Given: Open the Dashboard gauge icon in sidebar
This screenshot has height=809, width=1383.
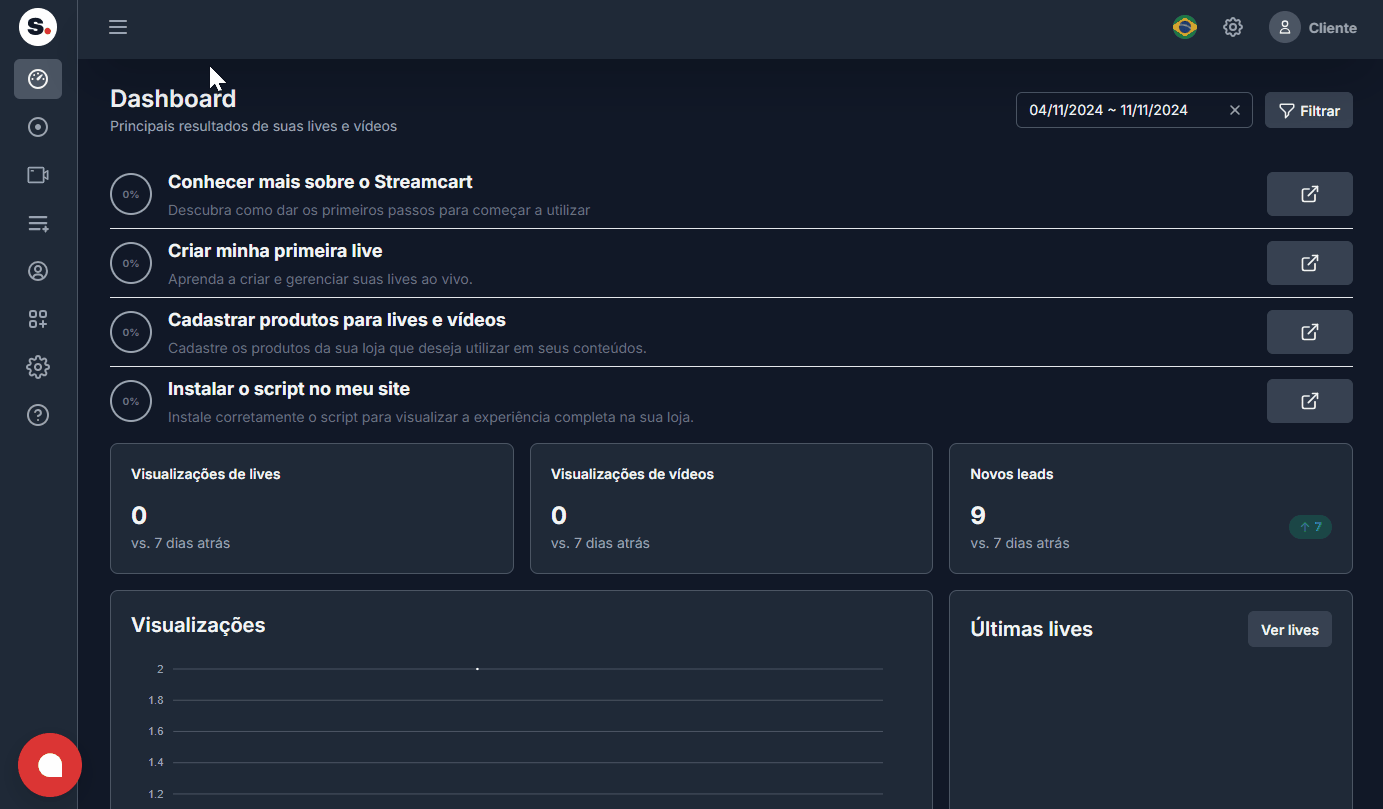Looking at the screenshot, I should tap(38, 79).
